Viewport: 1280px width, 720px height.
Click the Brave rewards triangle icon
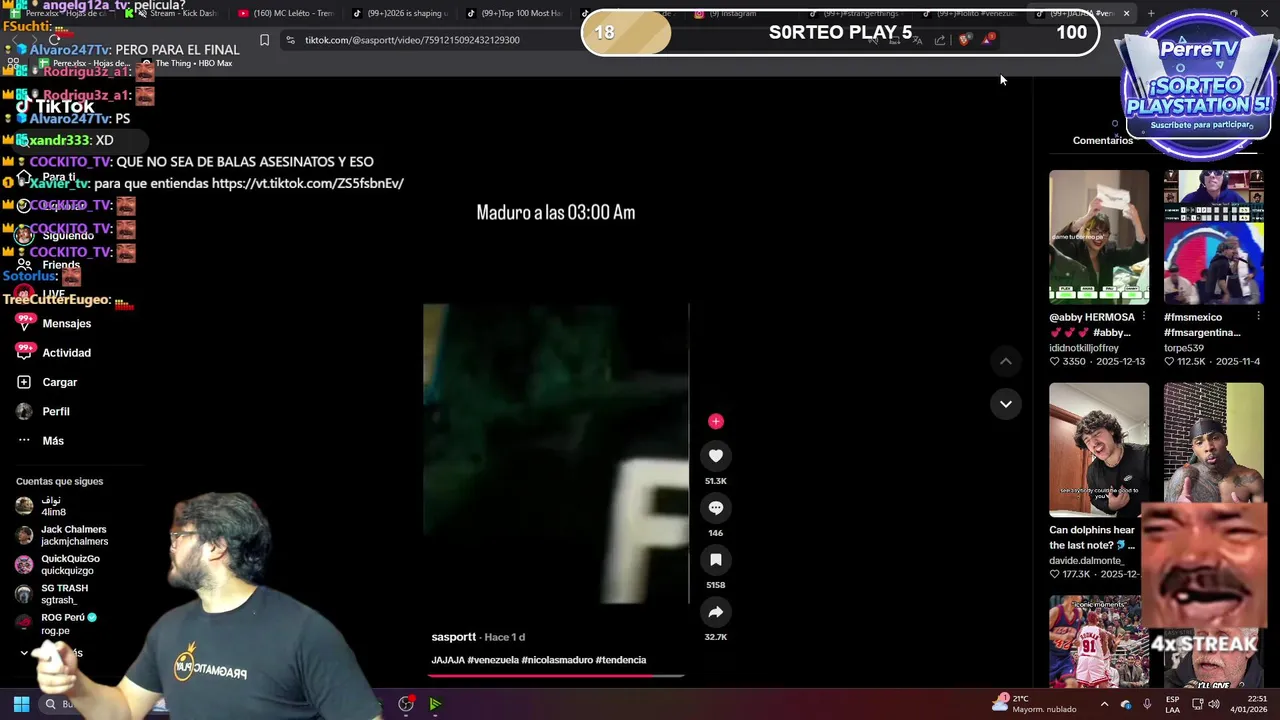tap(988, 40)
